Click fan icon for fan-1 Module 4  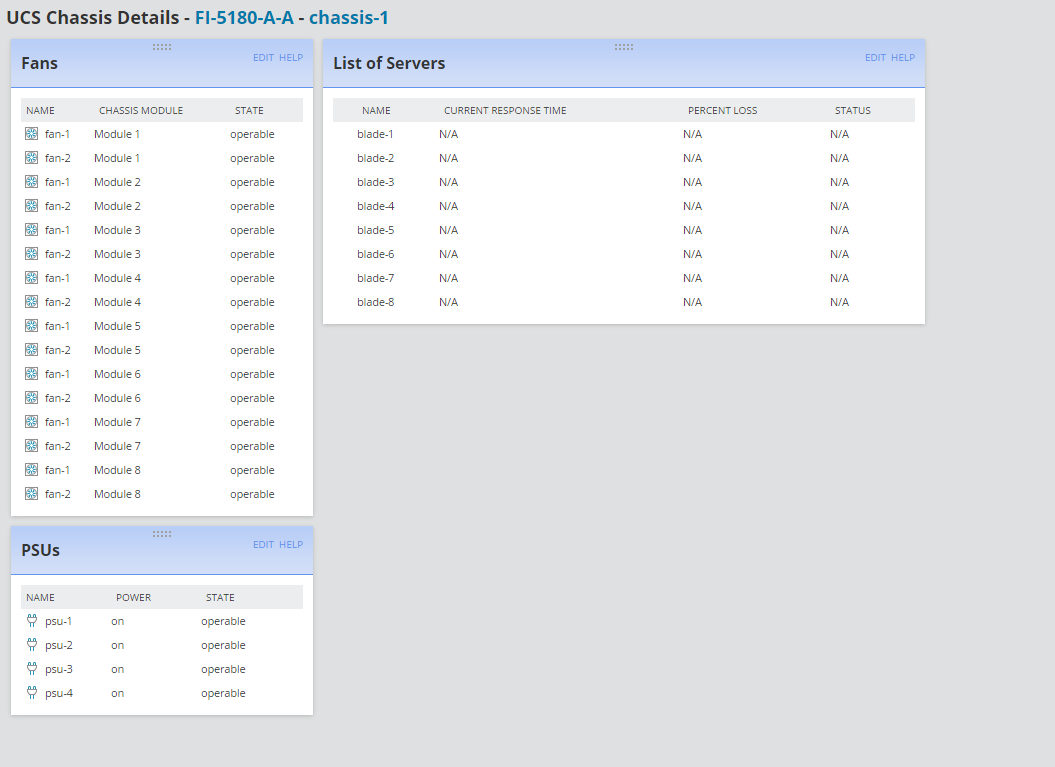coord(32,278)
